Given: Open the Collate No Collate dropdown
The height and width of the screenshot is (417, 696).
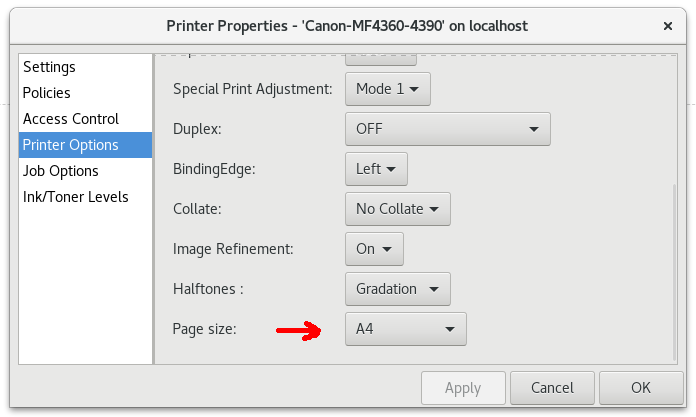Looking at the screenshot, I should pyautogui.click(x=398, y=209).
